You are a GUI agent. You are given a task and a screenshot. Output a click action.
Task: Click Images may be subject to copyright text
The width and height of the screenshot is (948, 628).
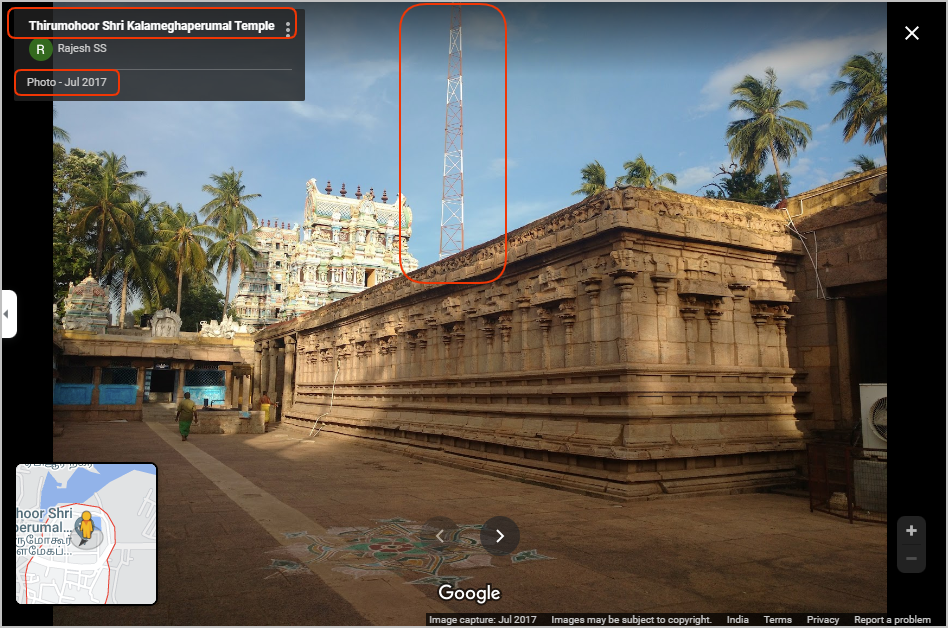point(631,620)
